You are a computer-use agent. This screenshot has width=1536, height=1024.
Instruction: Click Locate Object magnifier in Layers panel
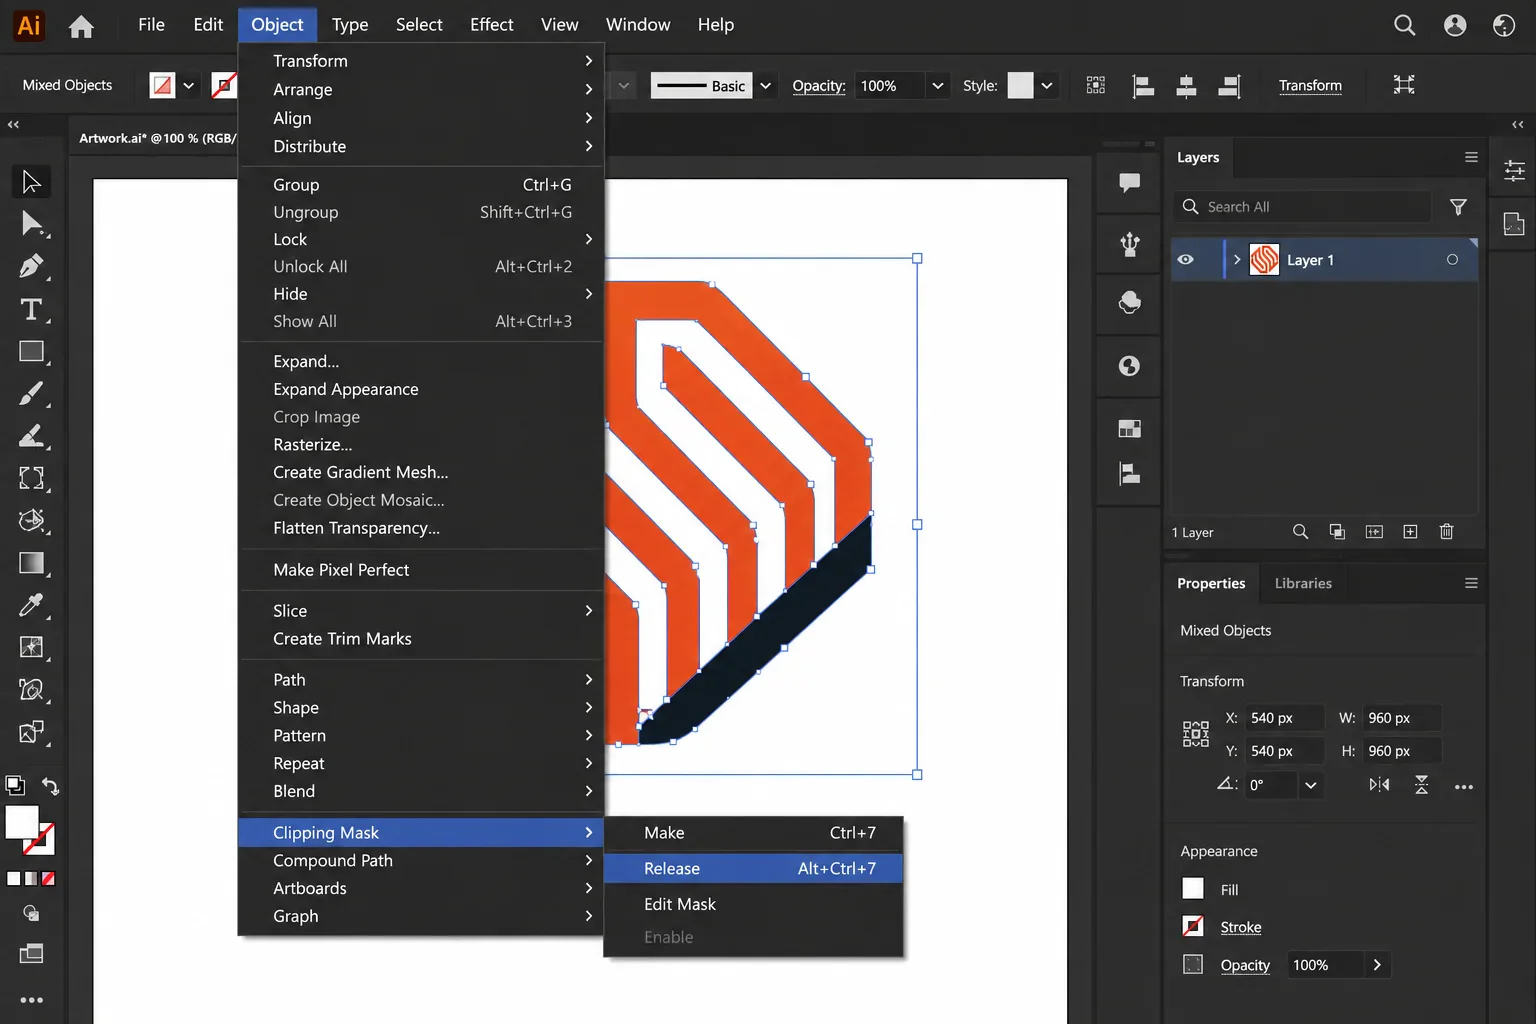[1300, 532]
